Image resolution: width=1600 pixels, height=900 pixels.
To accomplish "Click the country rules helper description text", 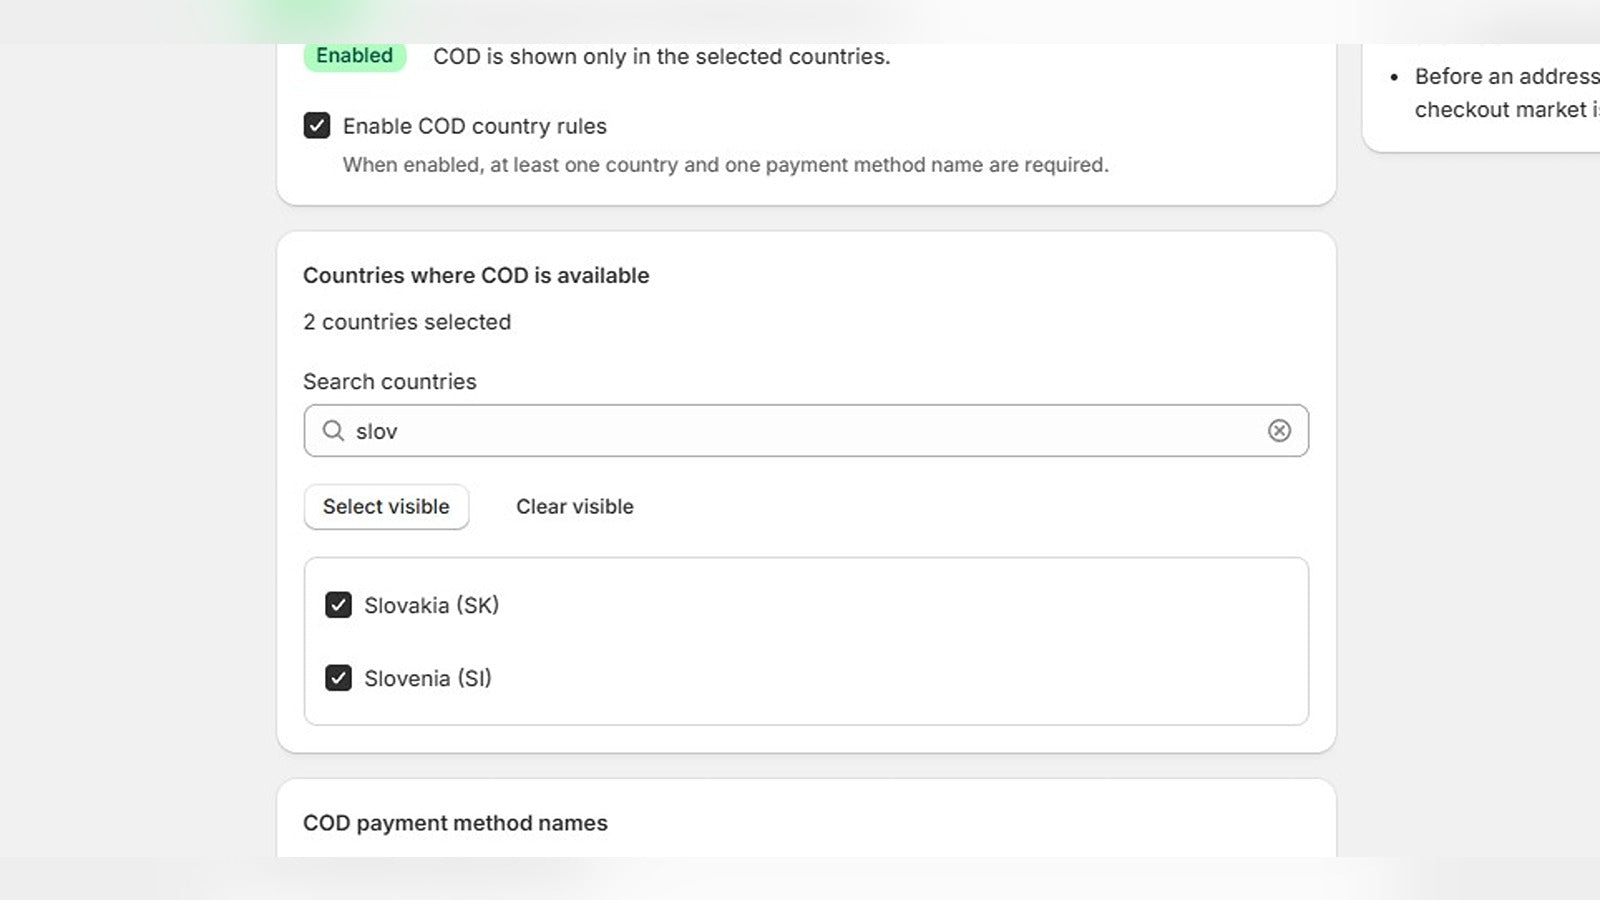I will 726,165.
